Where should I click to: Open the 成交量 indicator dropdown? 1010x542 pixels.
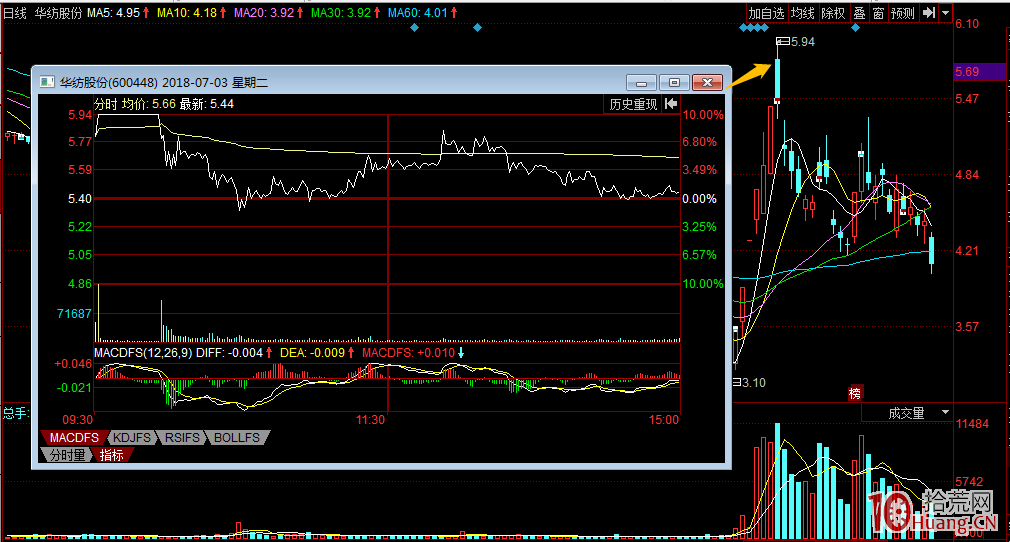(x=945, y=412)
